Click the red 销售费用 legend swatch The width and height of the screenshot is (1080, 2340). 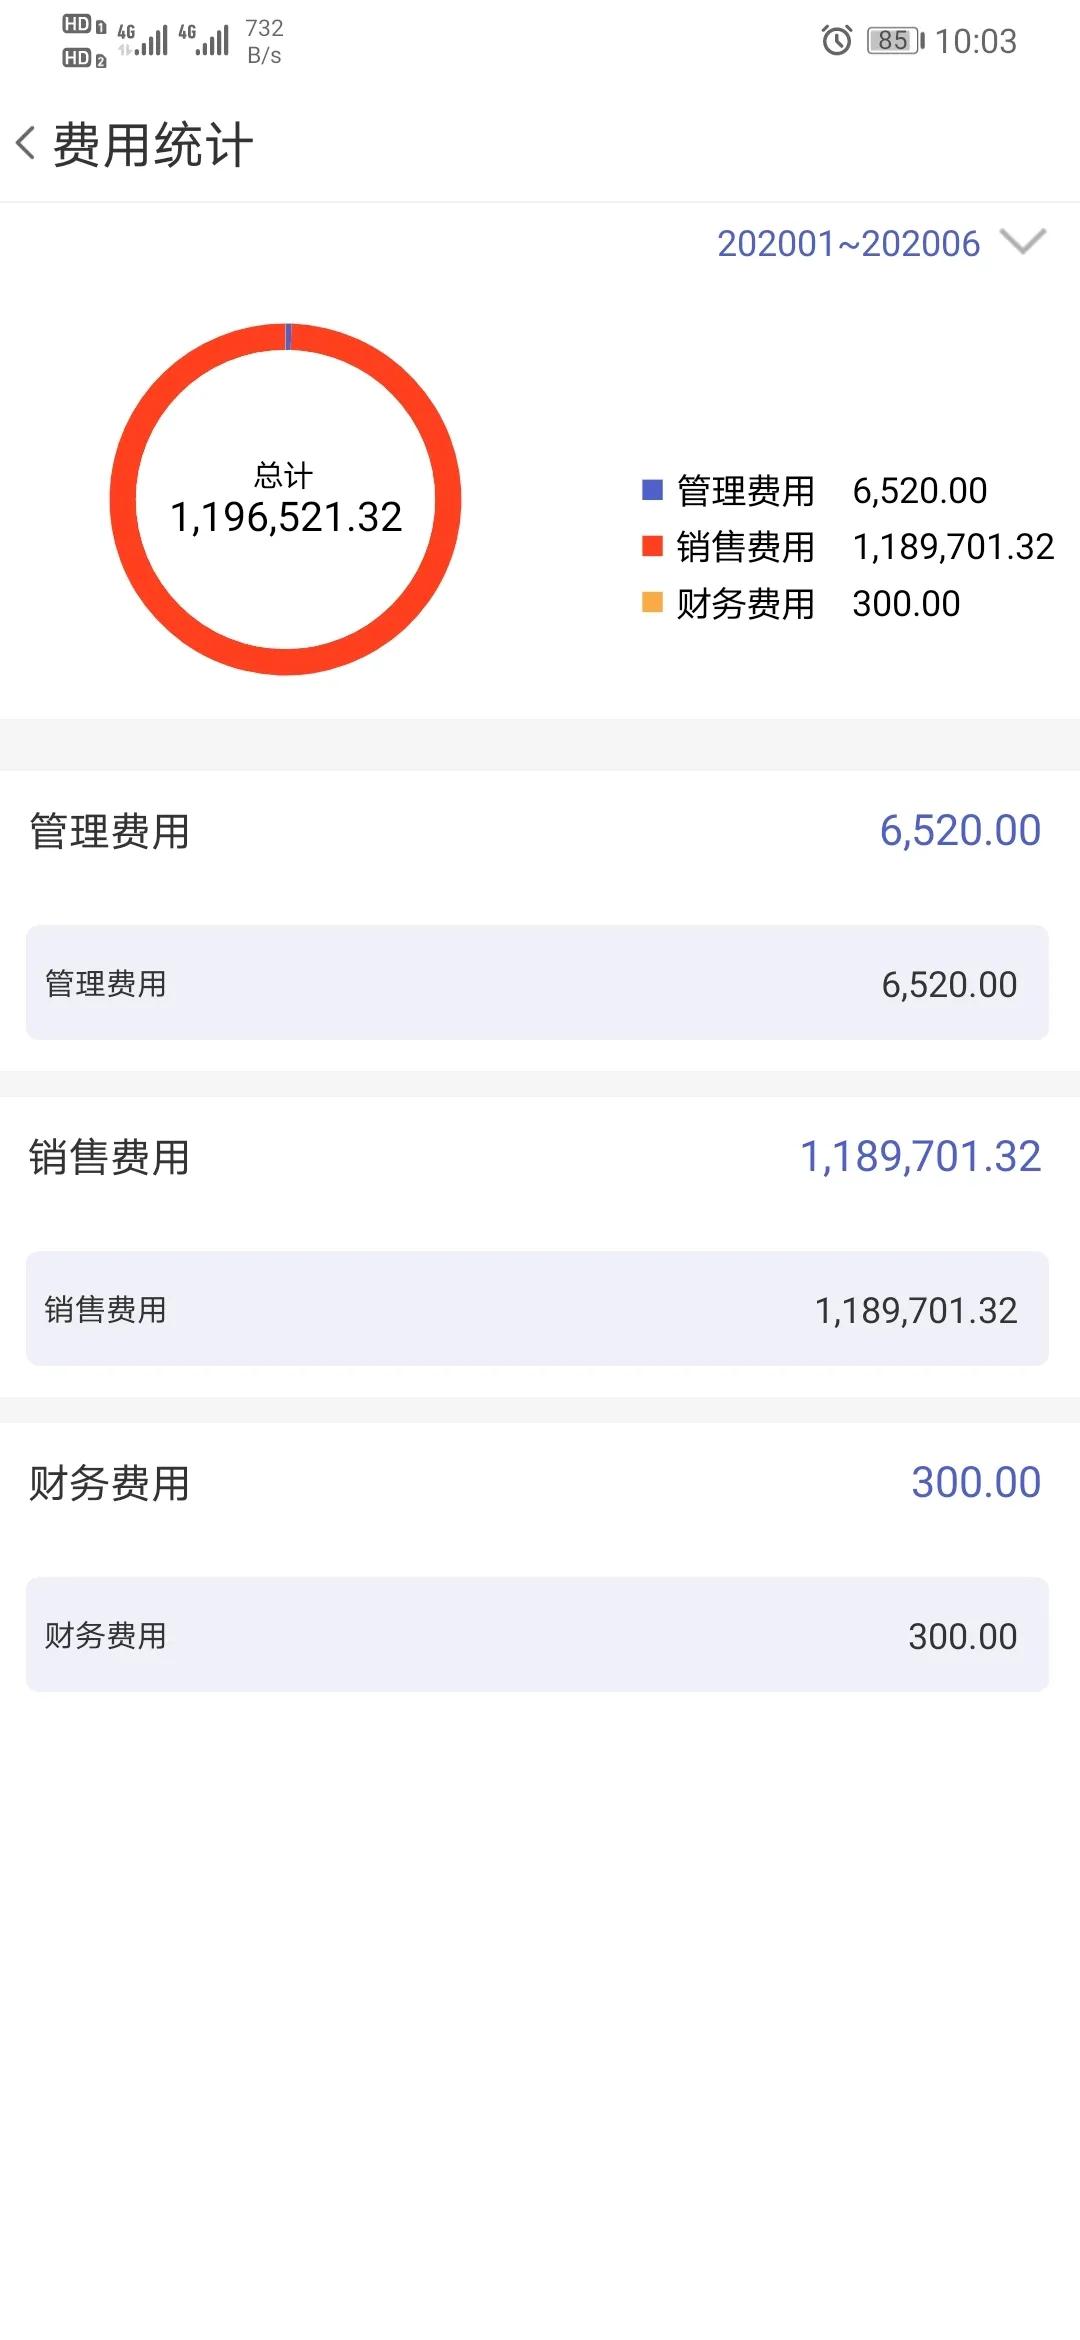(x=652, y=546)
